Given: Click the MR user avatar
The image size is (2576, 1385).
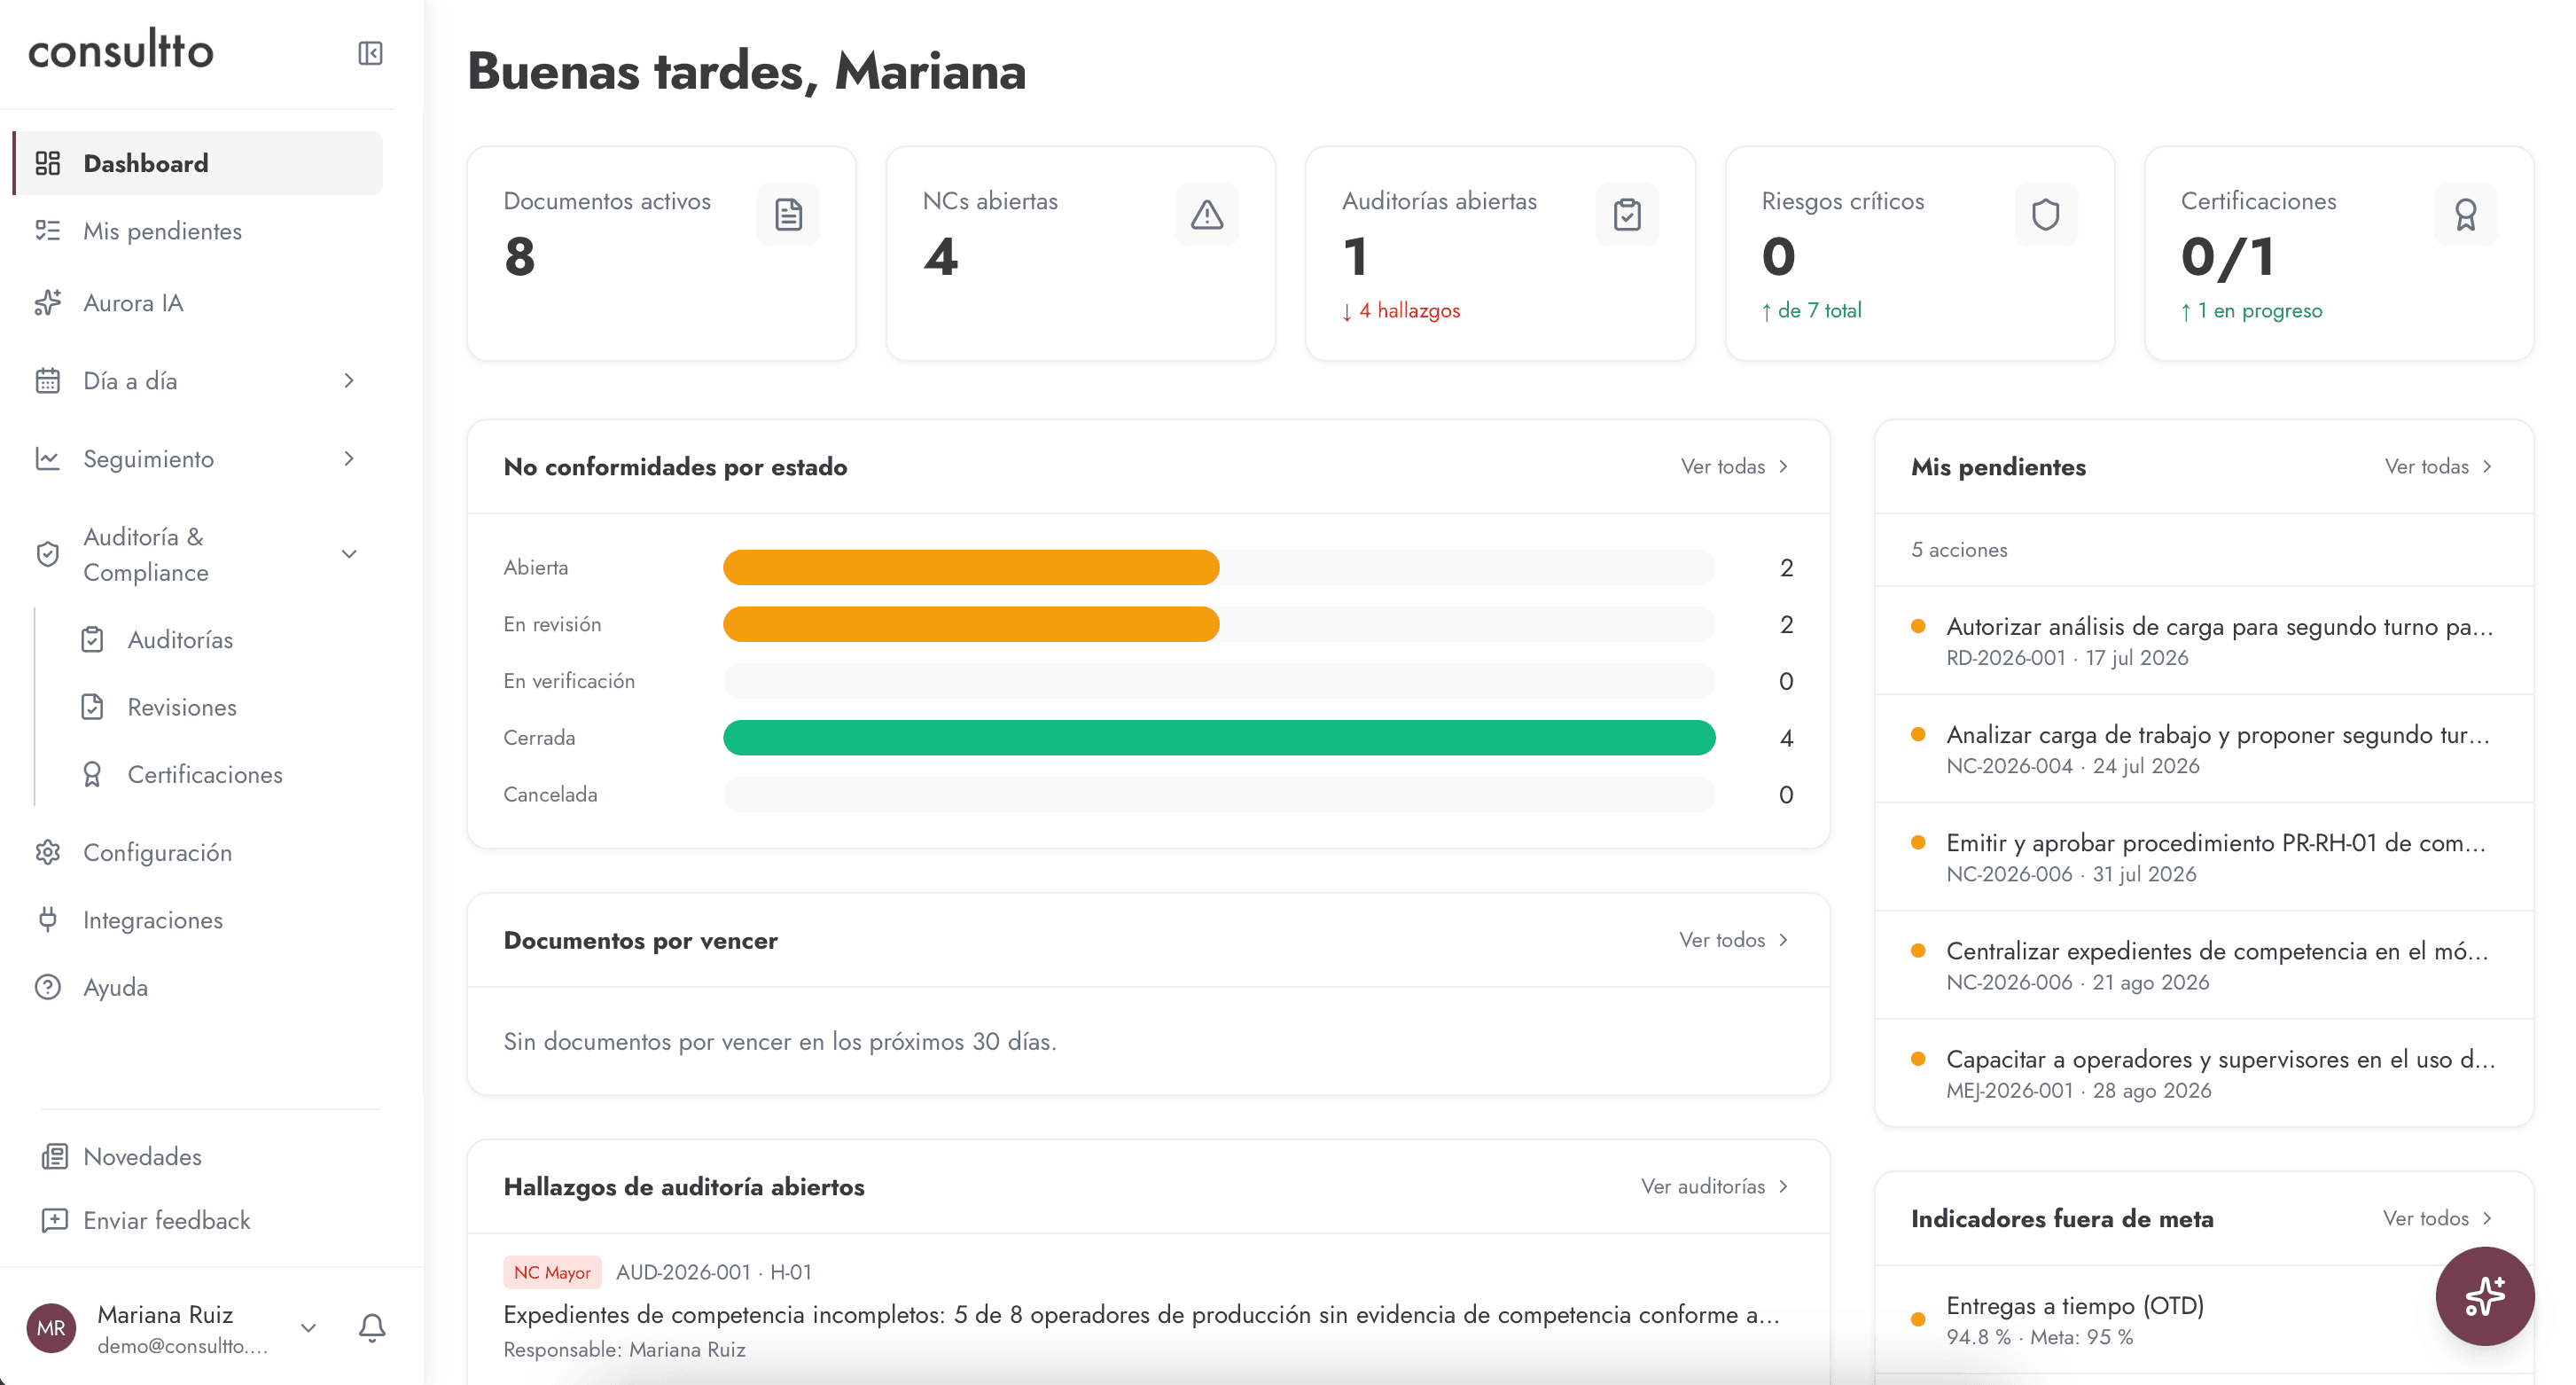Looking at the screenshot, I should [x=51, y=1328].
